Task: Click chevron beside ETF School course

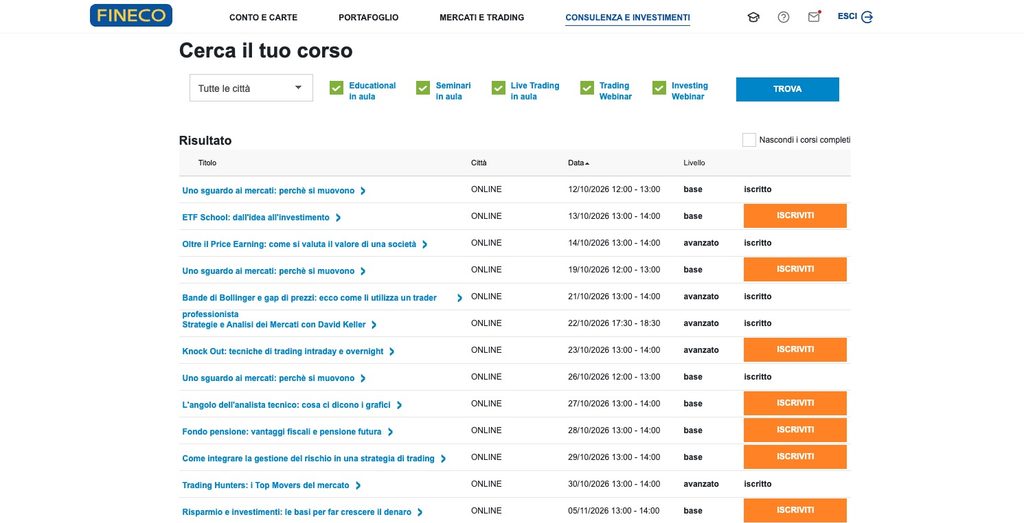Action: tap(338, 217)
